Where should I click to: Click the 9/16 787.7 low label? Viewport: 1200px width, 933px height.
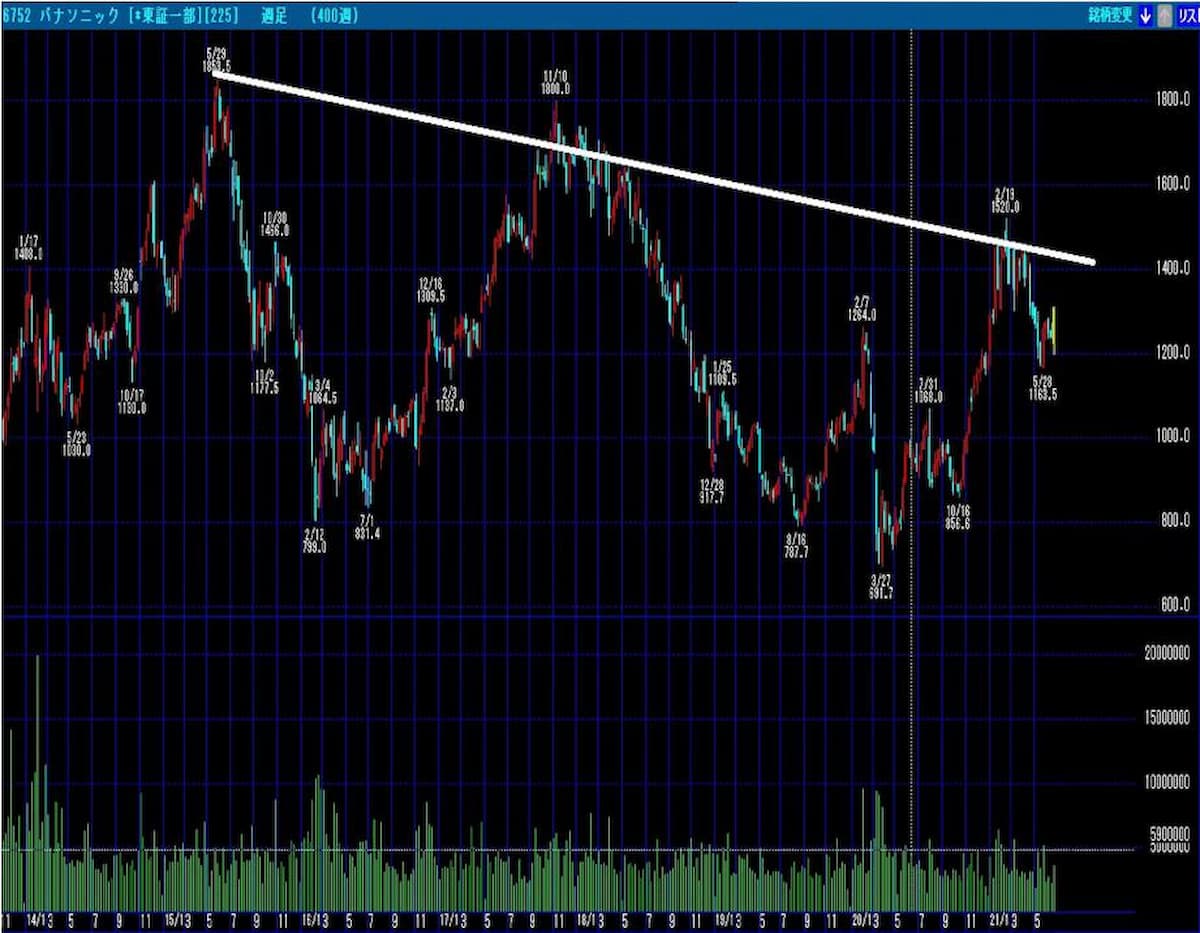(797, 544)
